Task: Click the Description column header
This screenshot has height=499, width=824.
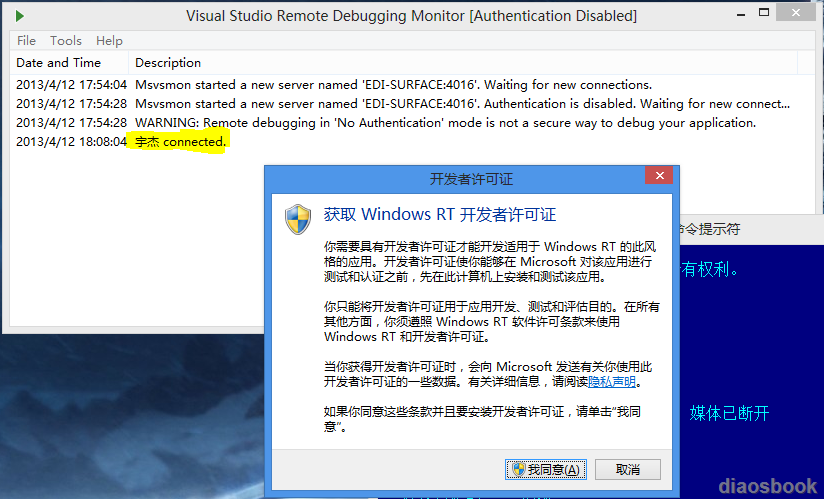Action: click(x=462, y=63)
